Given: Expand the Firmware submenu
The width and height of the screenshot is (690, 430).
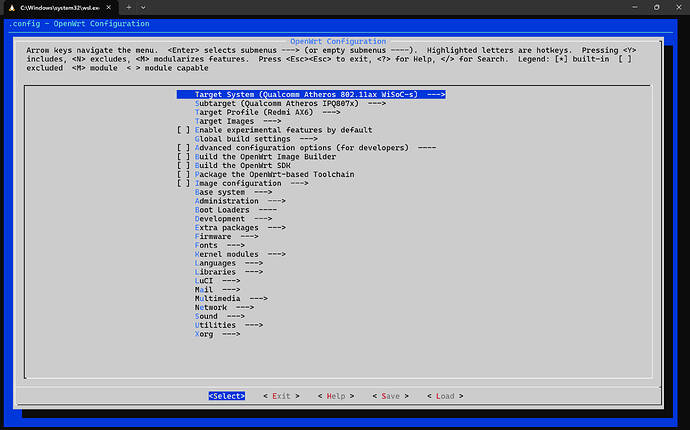Looking at the screenshot, I should pyautogui.click(x=227, y=236).
